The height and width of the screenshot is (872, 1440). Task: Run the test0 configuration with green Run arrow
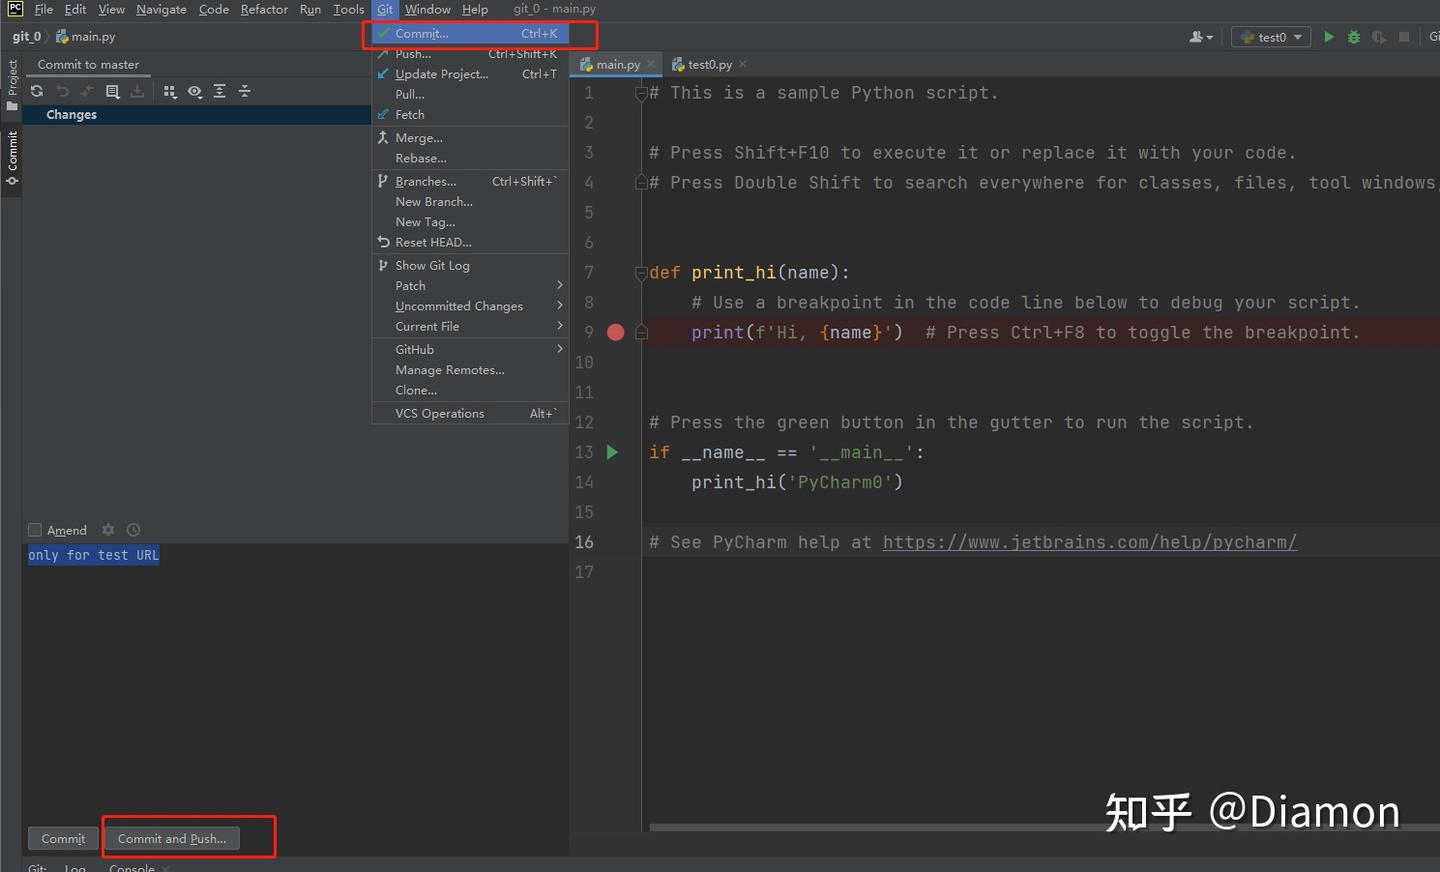[1329, 36]
